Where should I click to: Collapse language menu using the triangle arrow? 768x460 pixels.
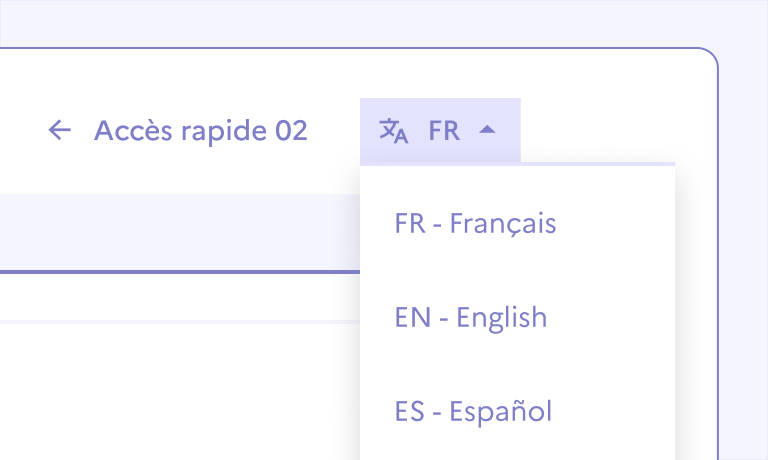(487, 130)
